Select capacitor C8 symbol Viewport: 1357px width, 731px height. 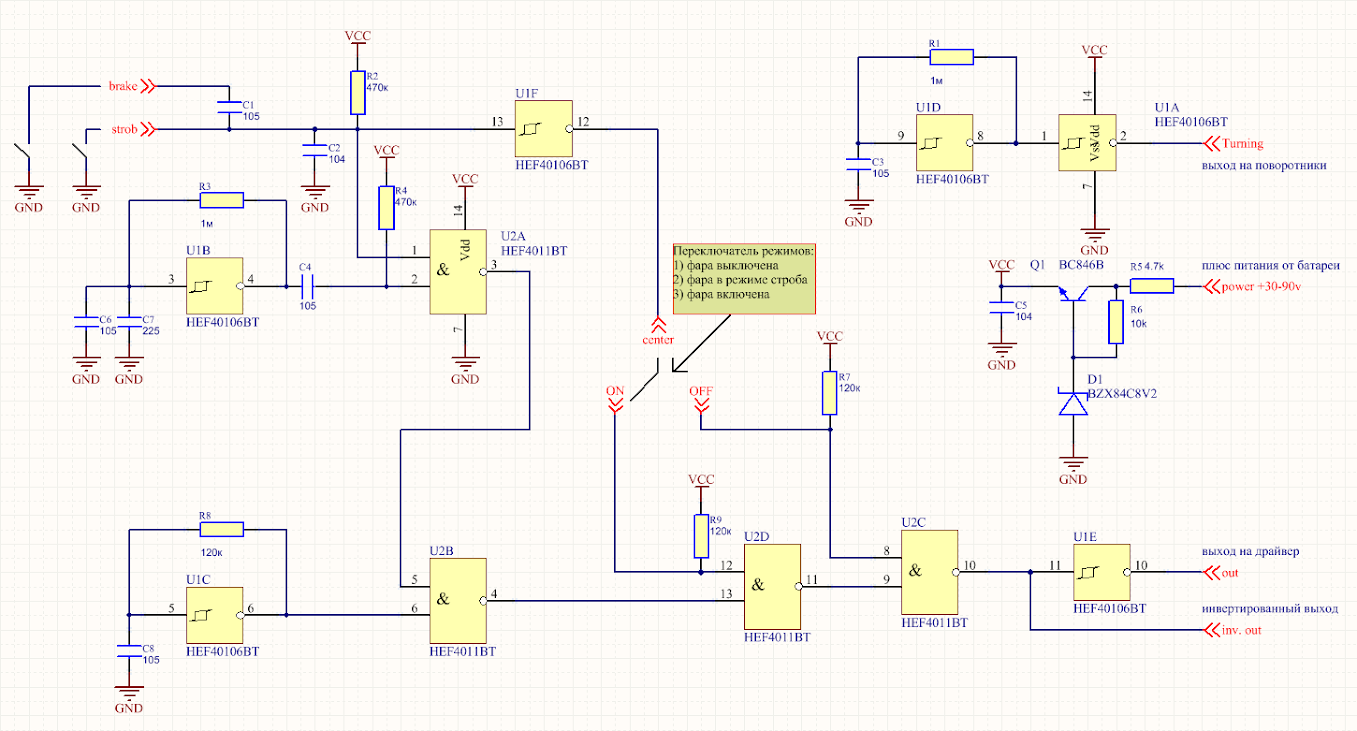coord(129,651)
